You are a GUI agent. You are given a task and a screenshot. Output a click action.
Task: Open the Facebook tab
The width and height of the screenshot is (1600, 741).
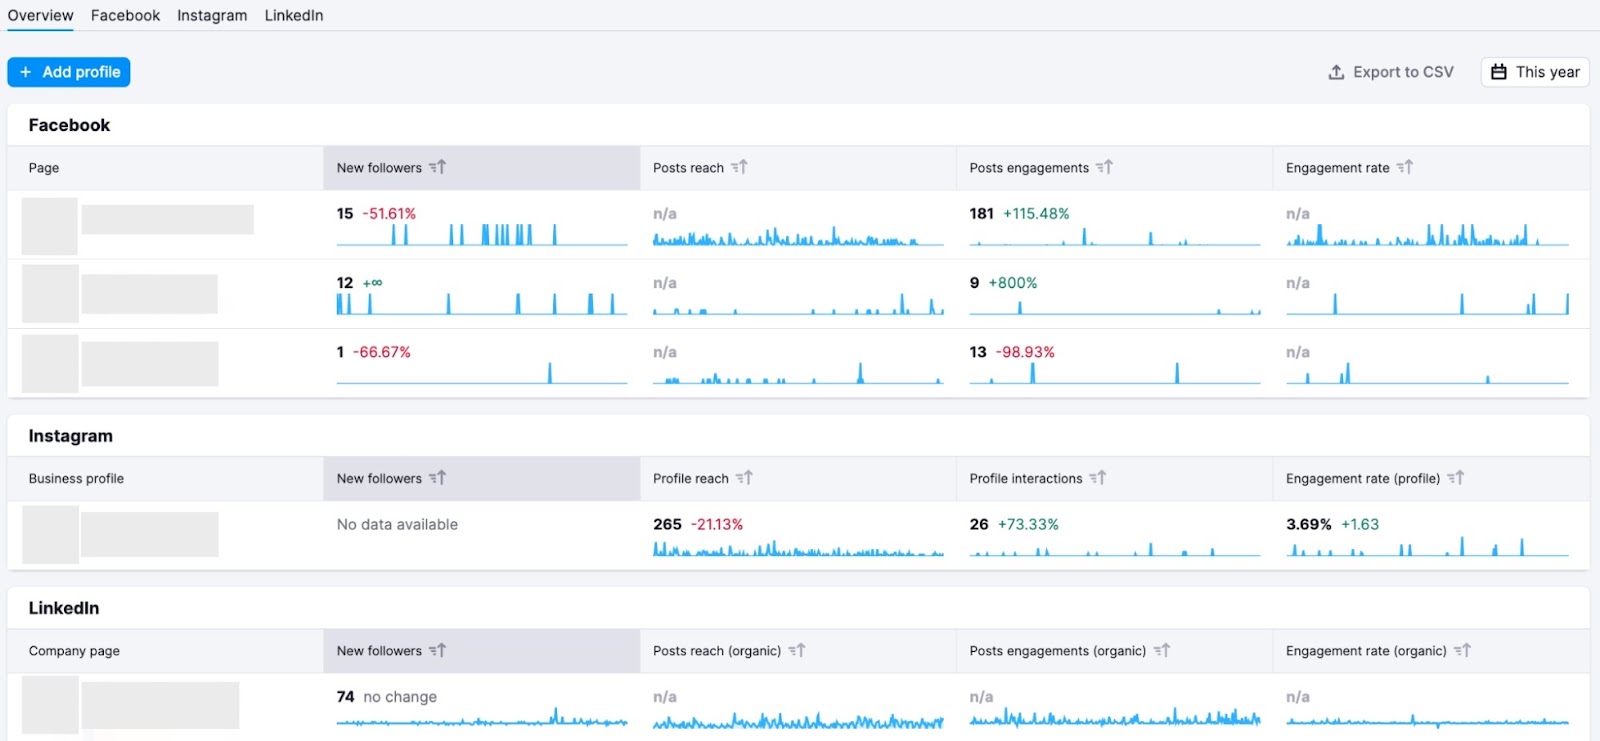pyautogui.click(x=125, y=15)
